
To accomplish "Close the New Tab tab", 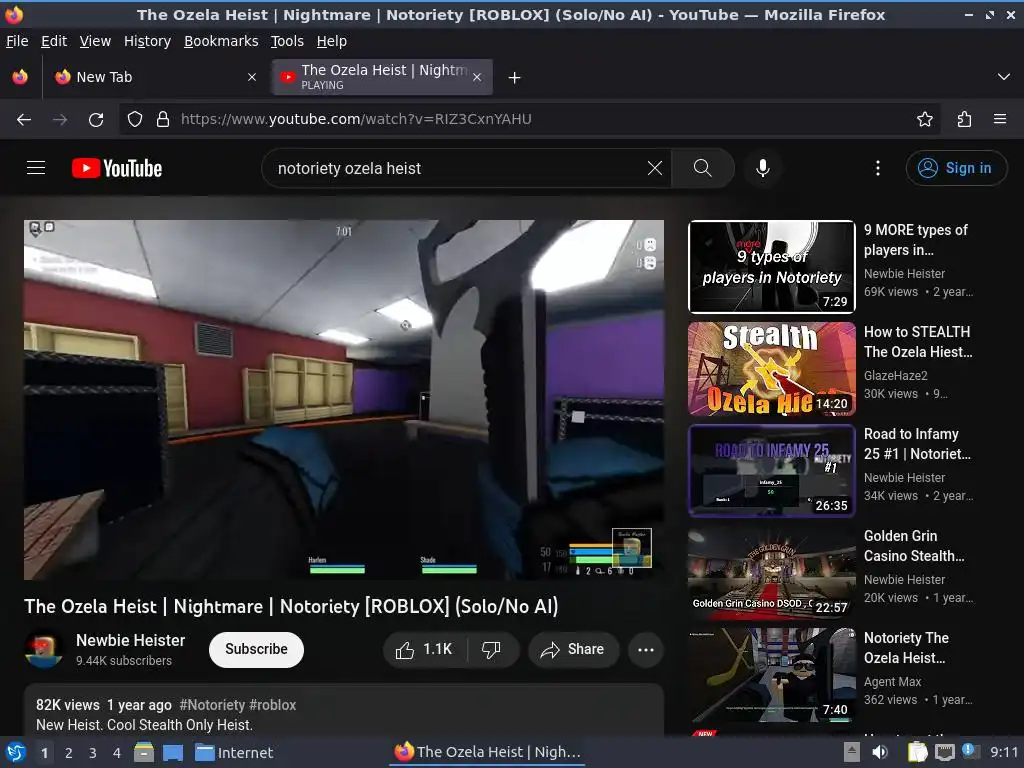I will [252, 77].
